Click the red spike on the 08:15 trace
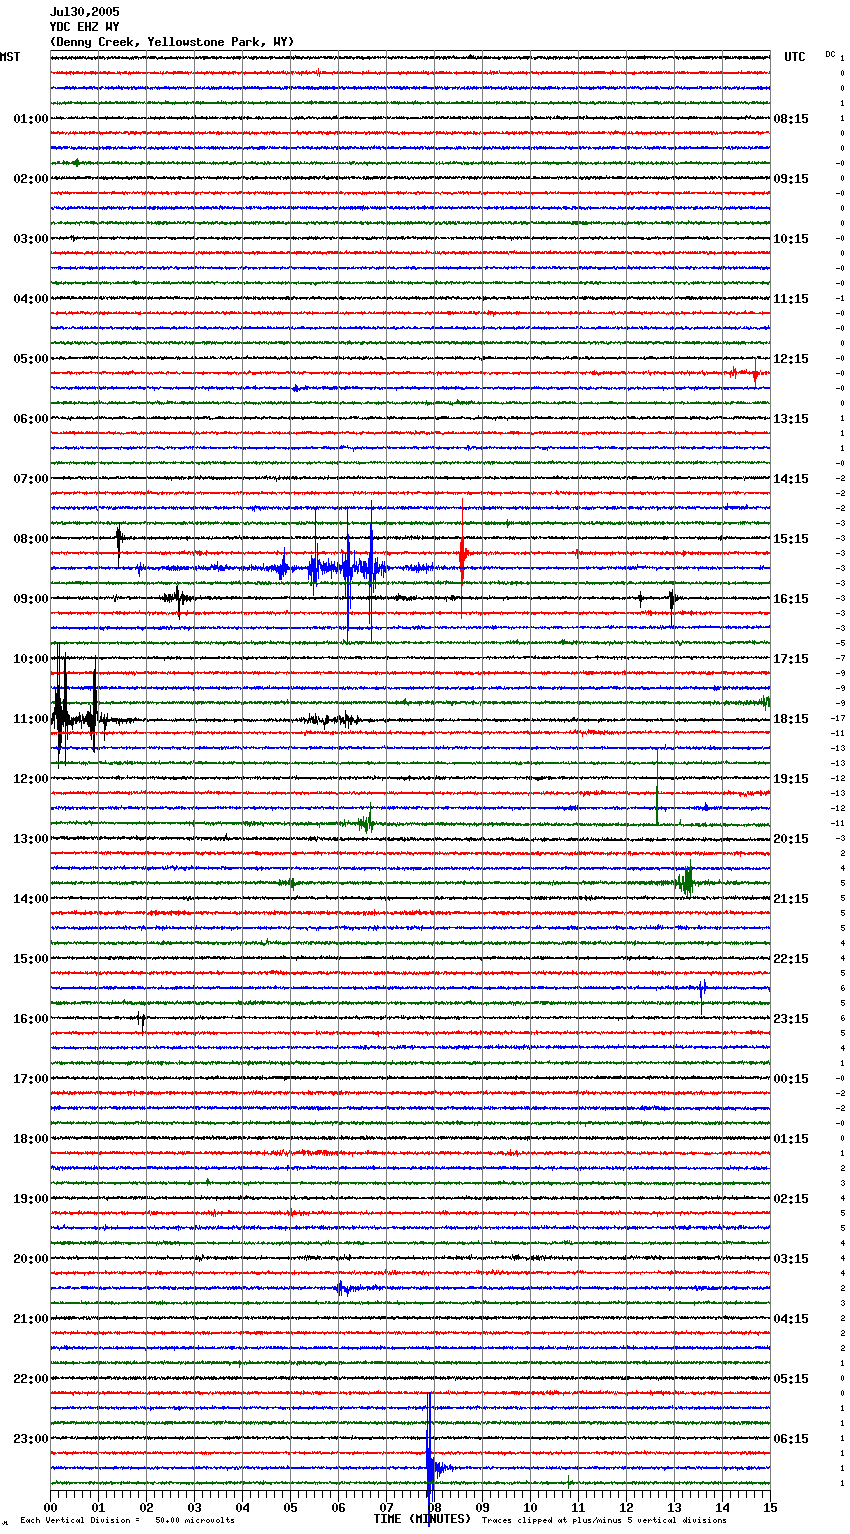850x1534 pixels. click(x=462, y=552)
